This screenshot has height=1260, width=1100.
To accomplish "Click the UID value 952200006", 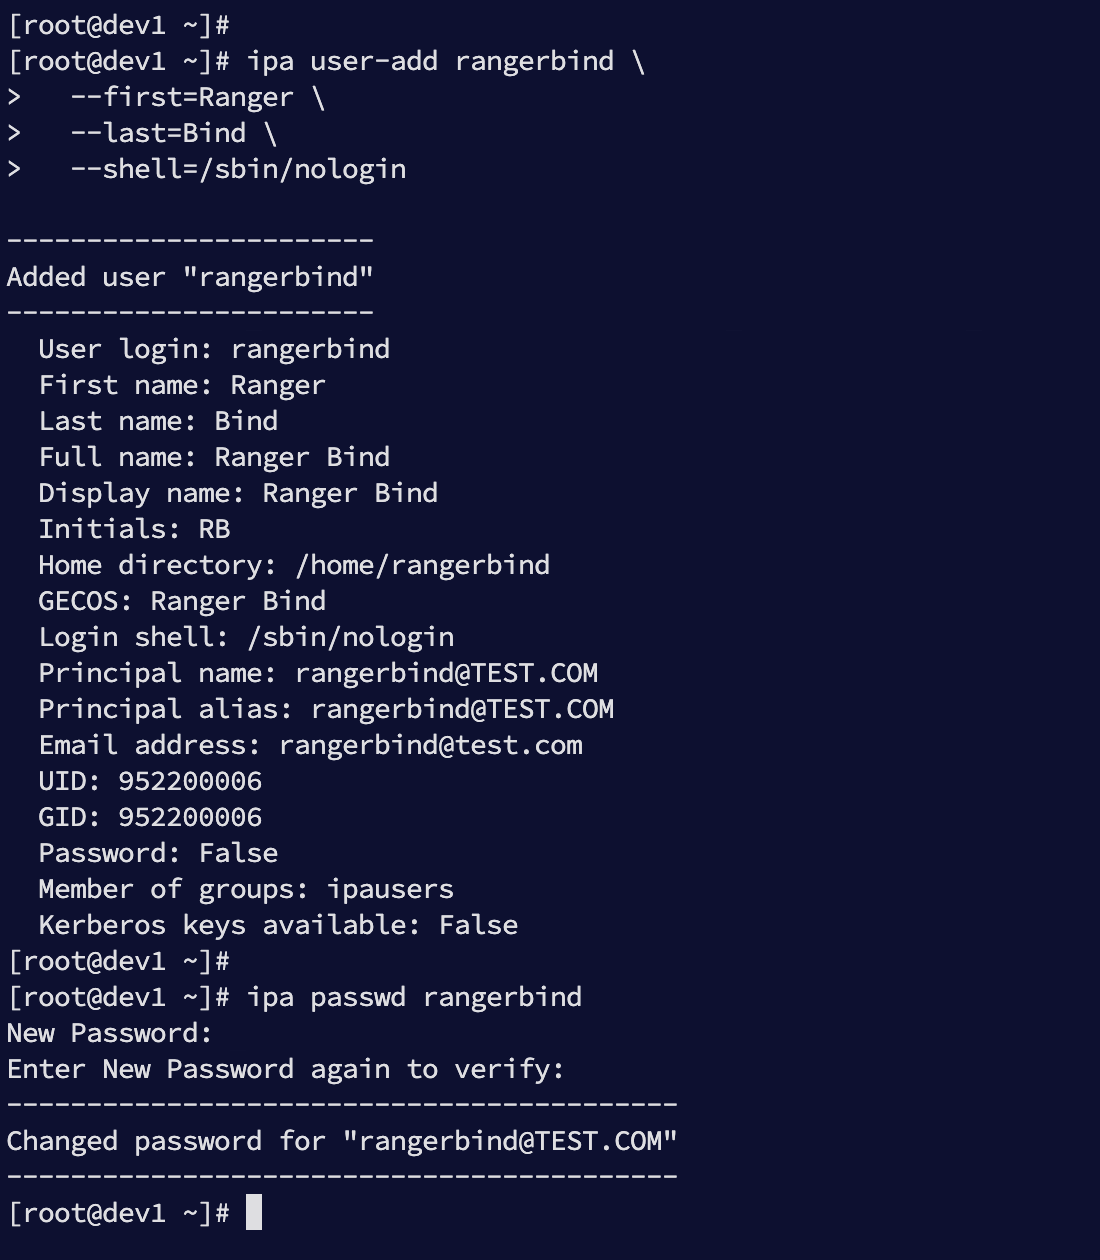I will tap(190, 781).
